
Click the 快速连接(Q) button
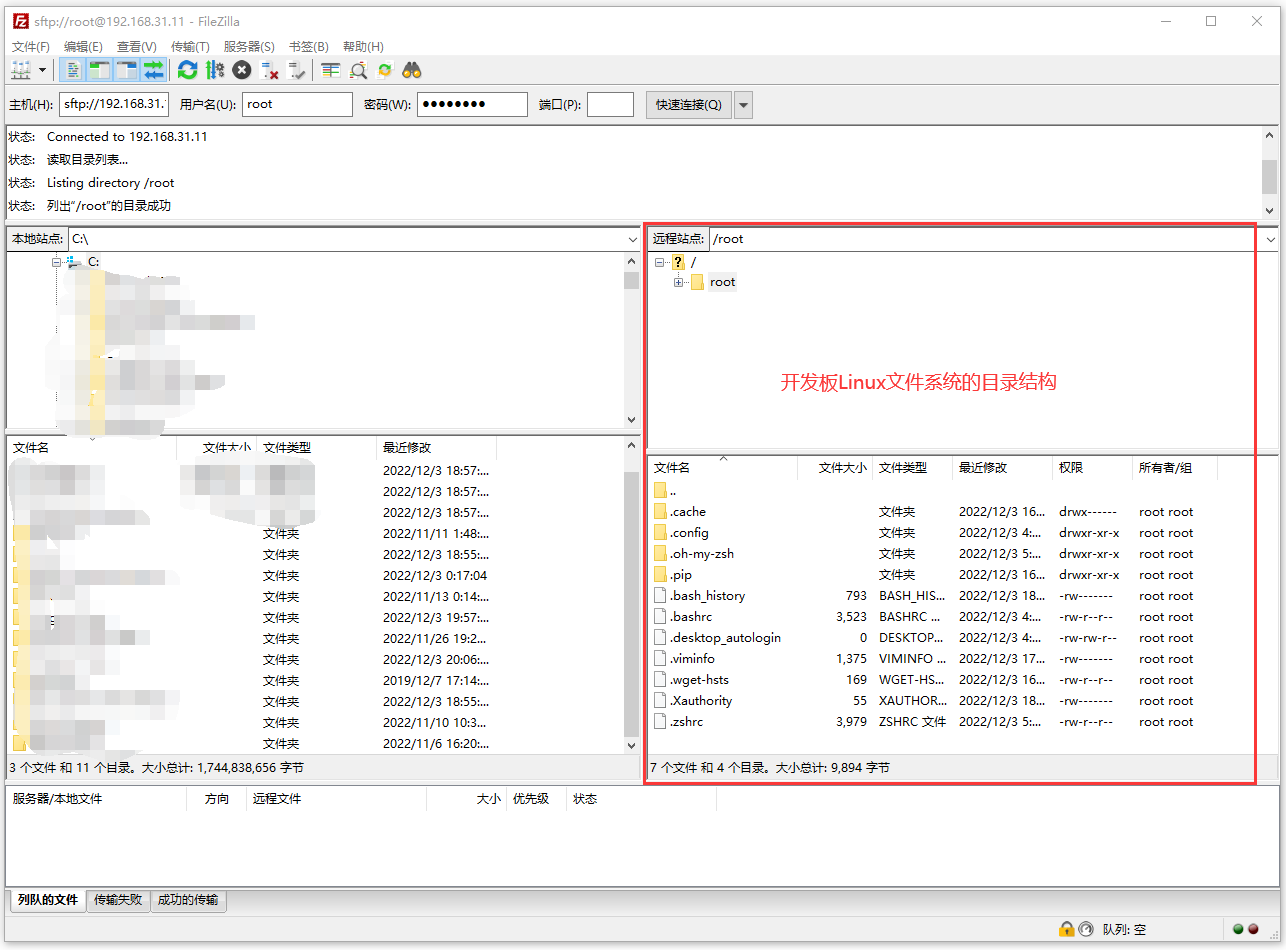[x=689, y=104]
